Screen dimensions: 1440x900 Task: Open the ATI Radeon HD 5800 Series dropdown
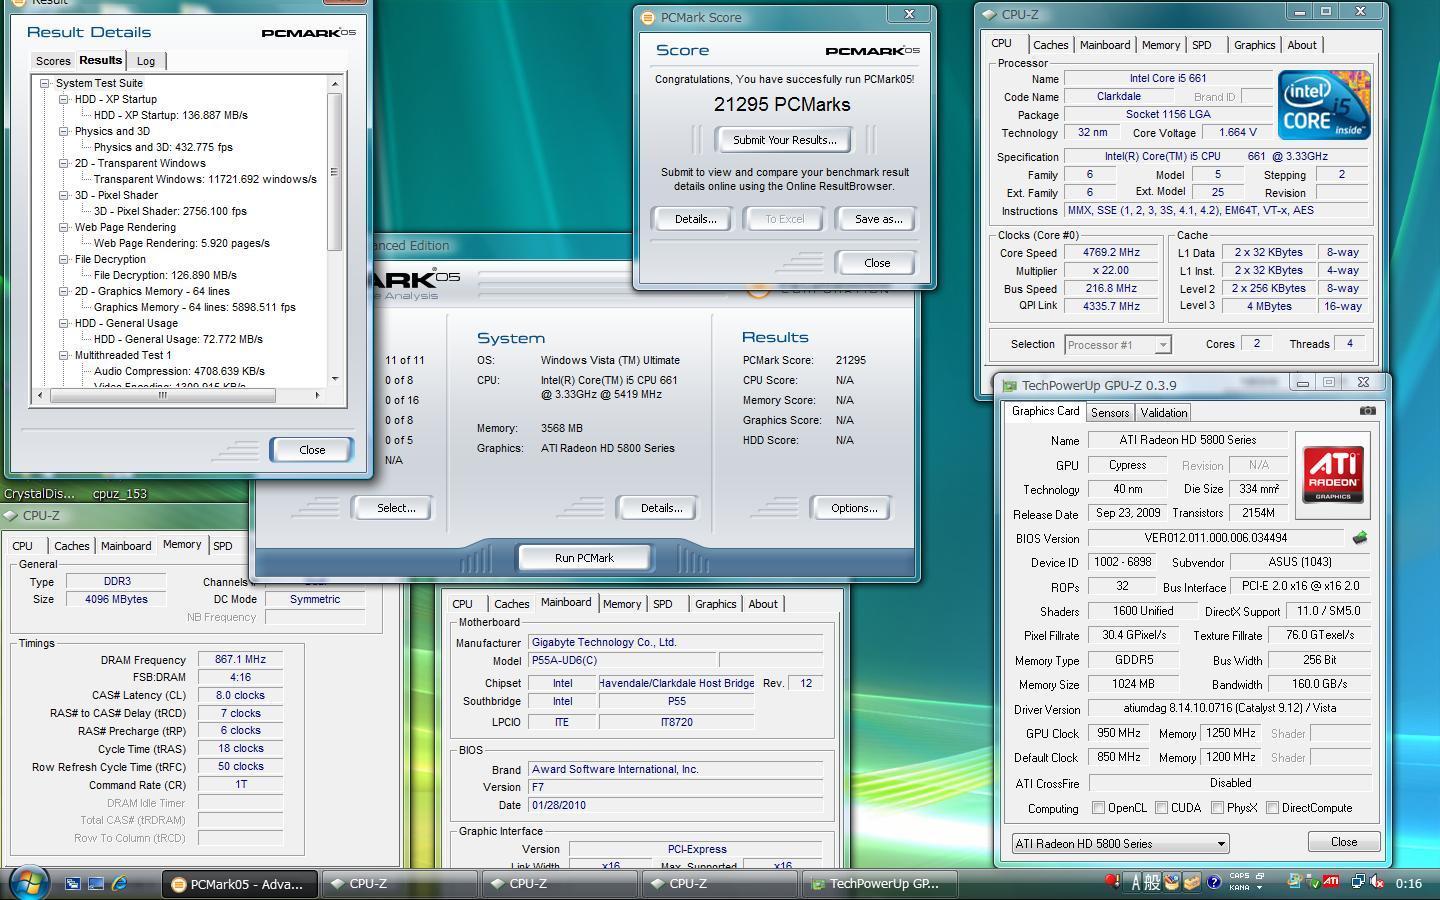(x=1120, y=843)
